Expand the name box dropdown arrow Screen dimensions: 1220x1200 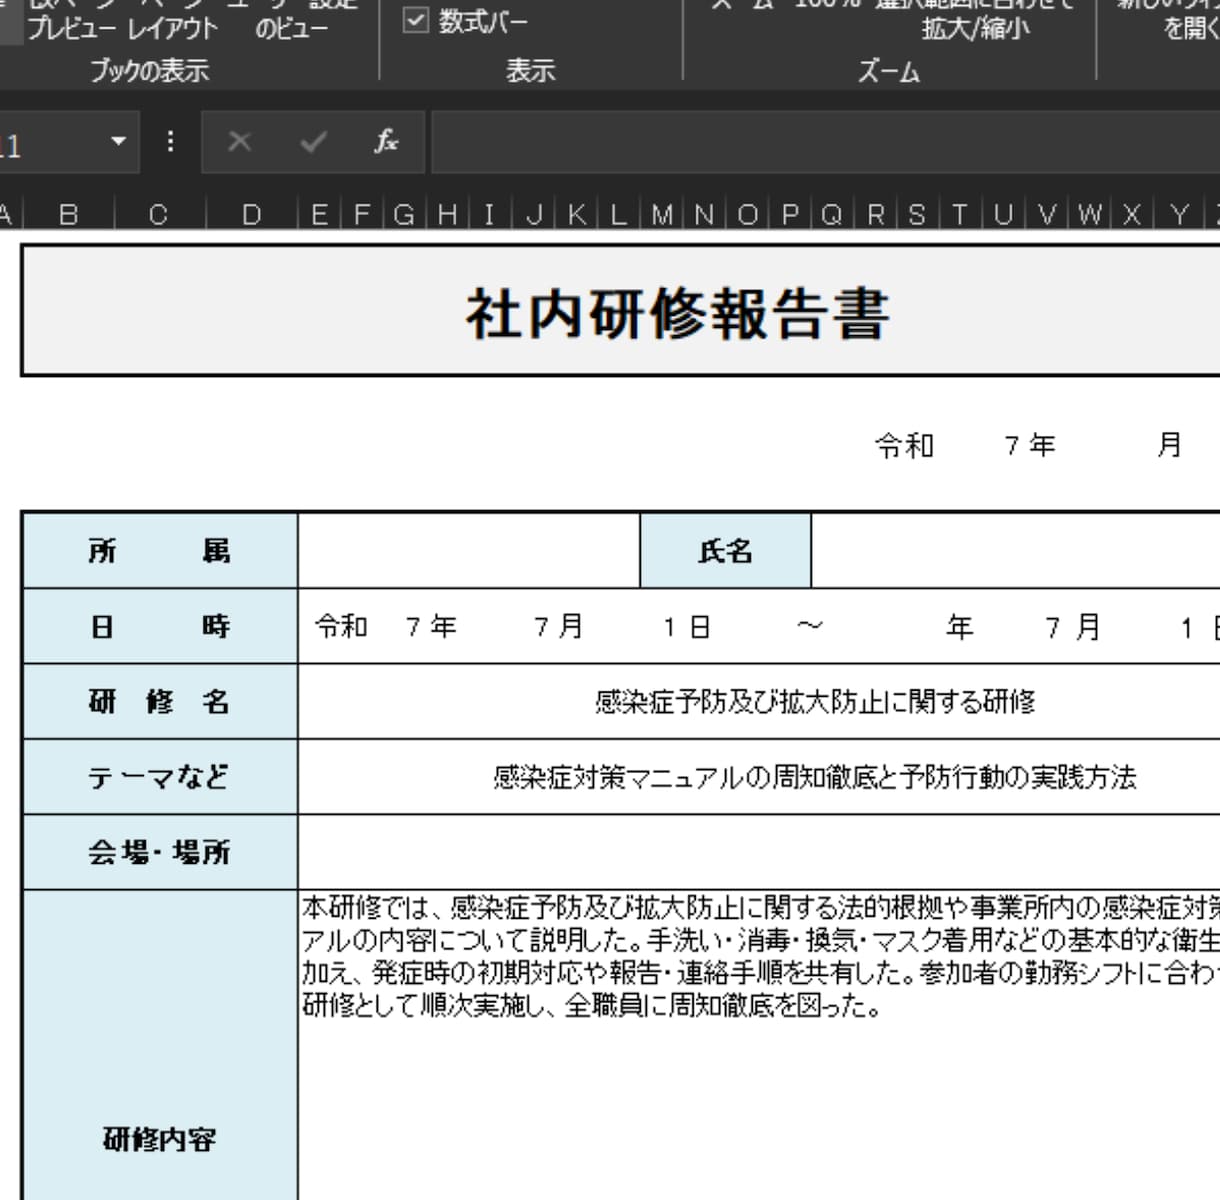(118, 141)
